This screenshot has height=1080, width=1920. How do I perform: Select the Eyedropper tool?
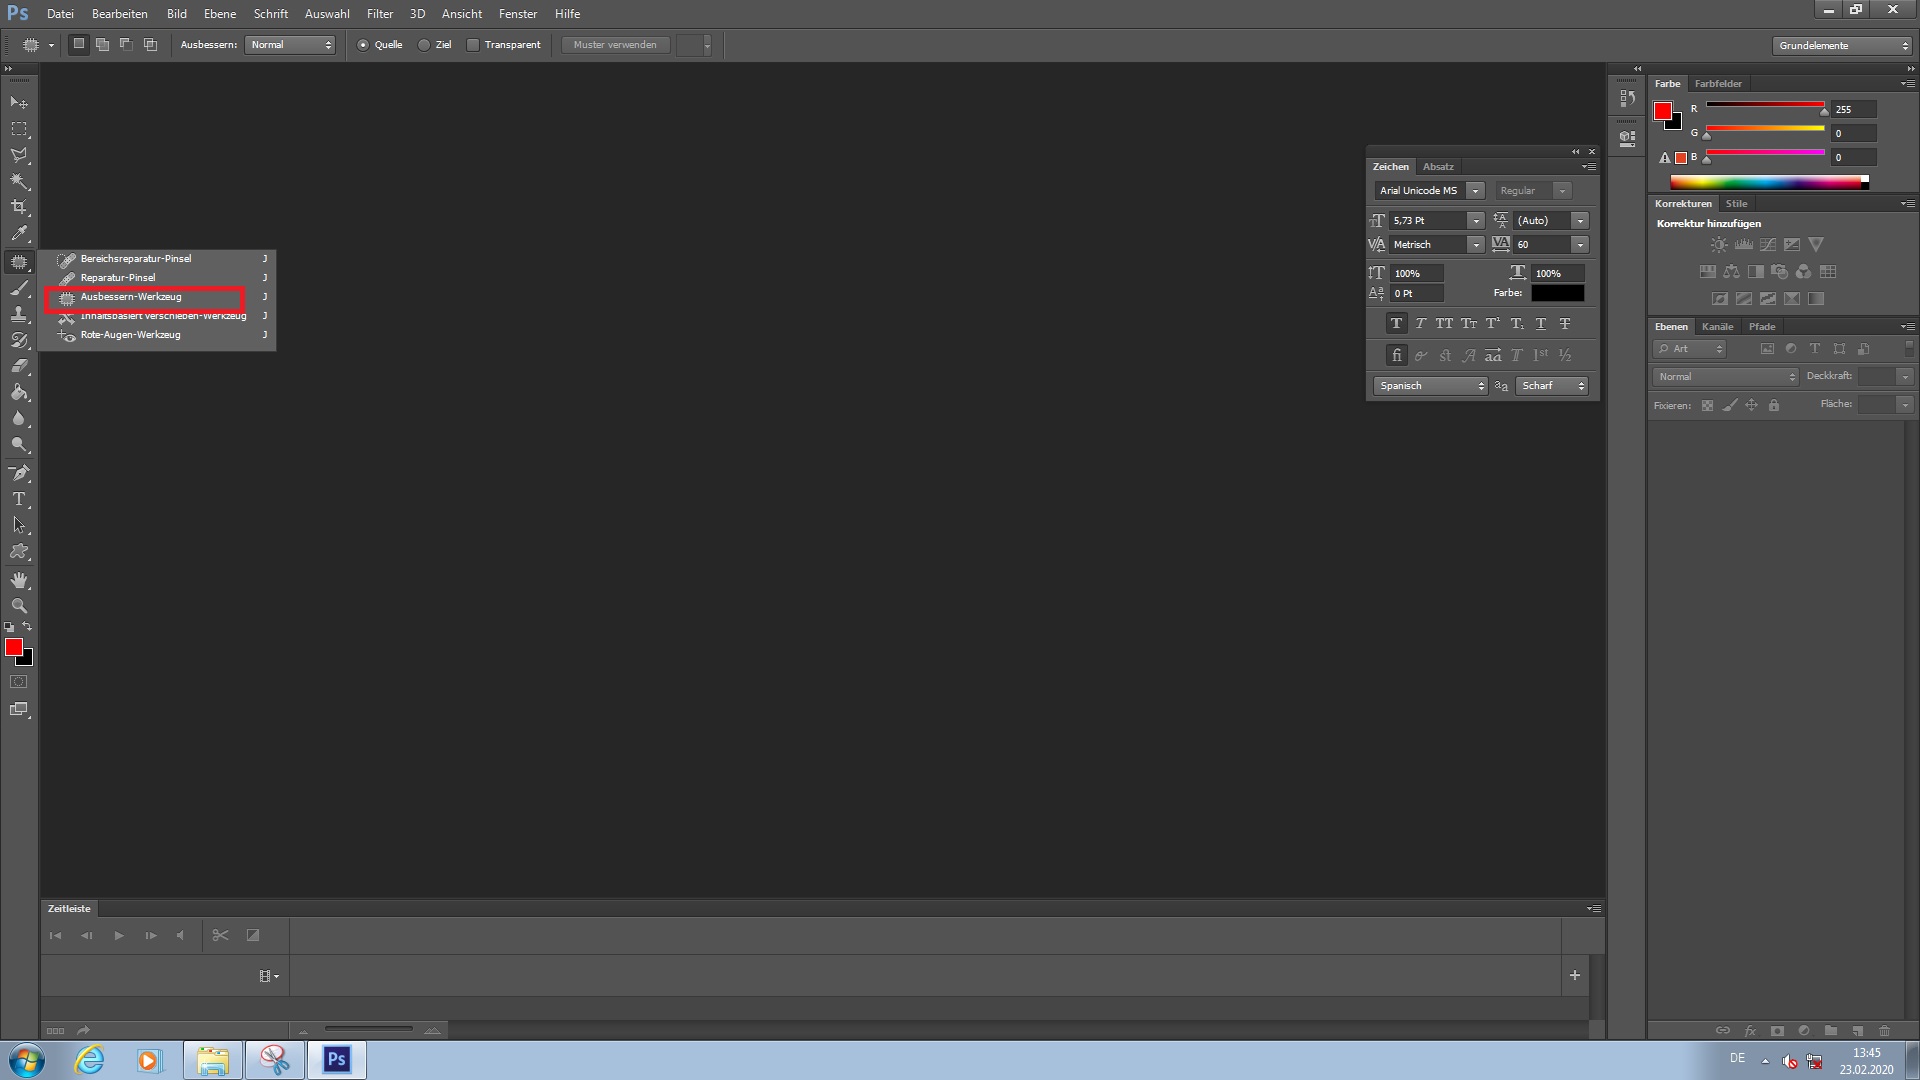[x=19, y=233]
